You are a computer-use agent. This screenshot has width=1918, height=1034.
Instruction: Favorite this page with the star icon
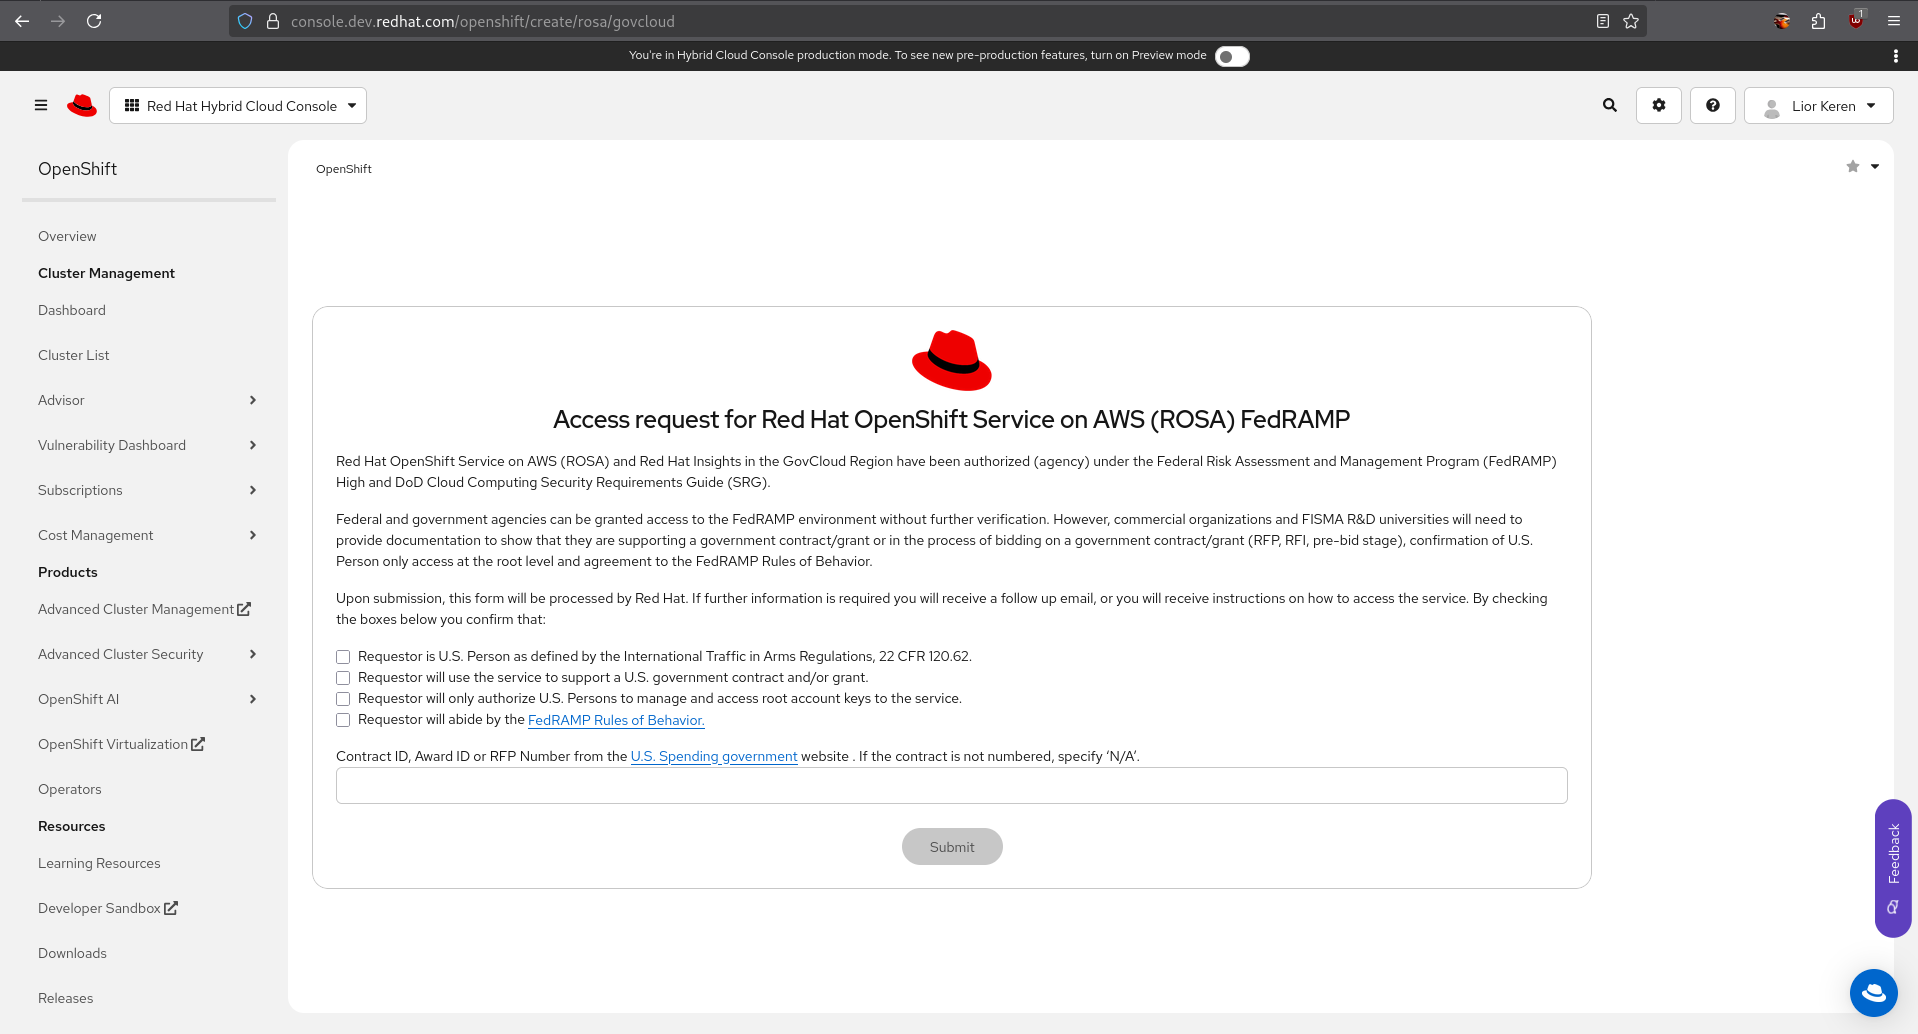(x=1853, y=167)
